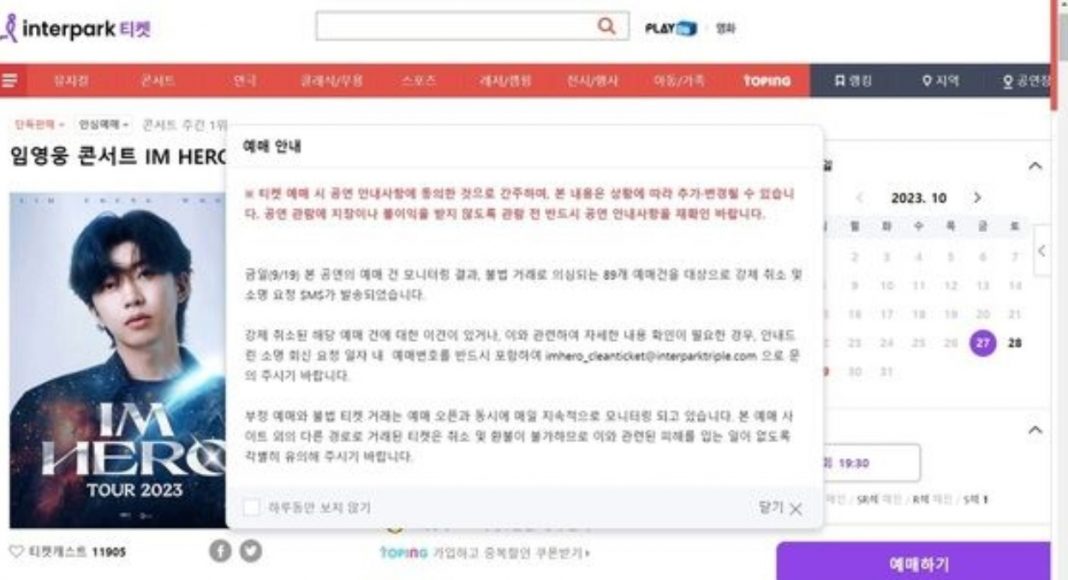Share the concert via Facebook icon

click(x=219, y=550)
